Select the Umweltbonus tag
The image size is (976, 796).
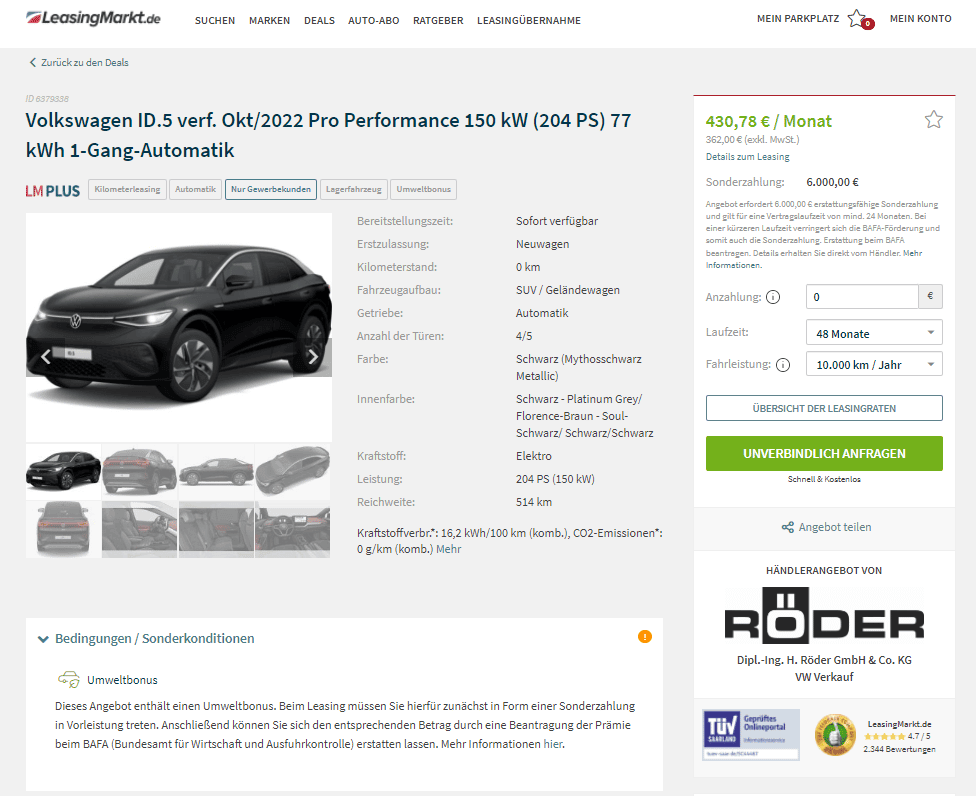point(423,189)
